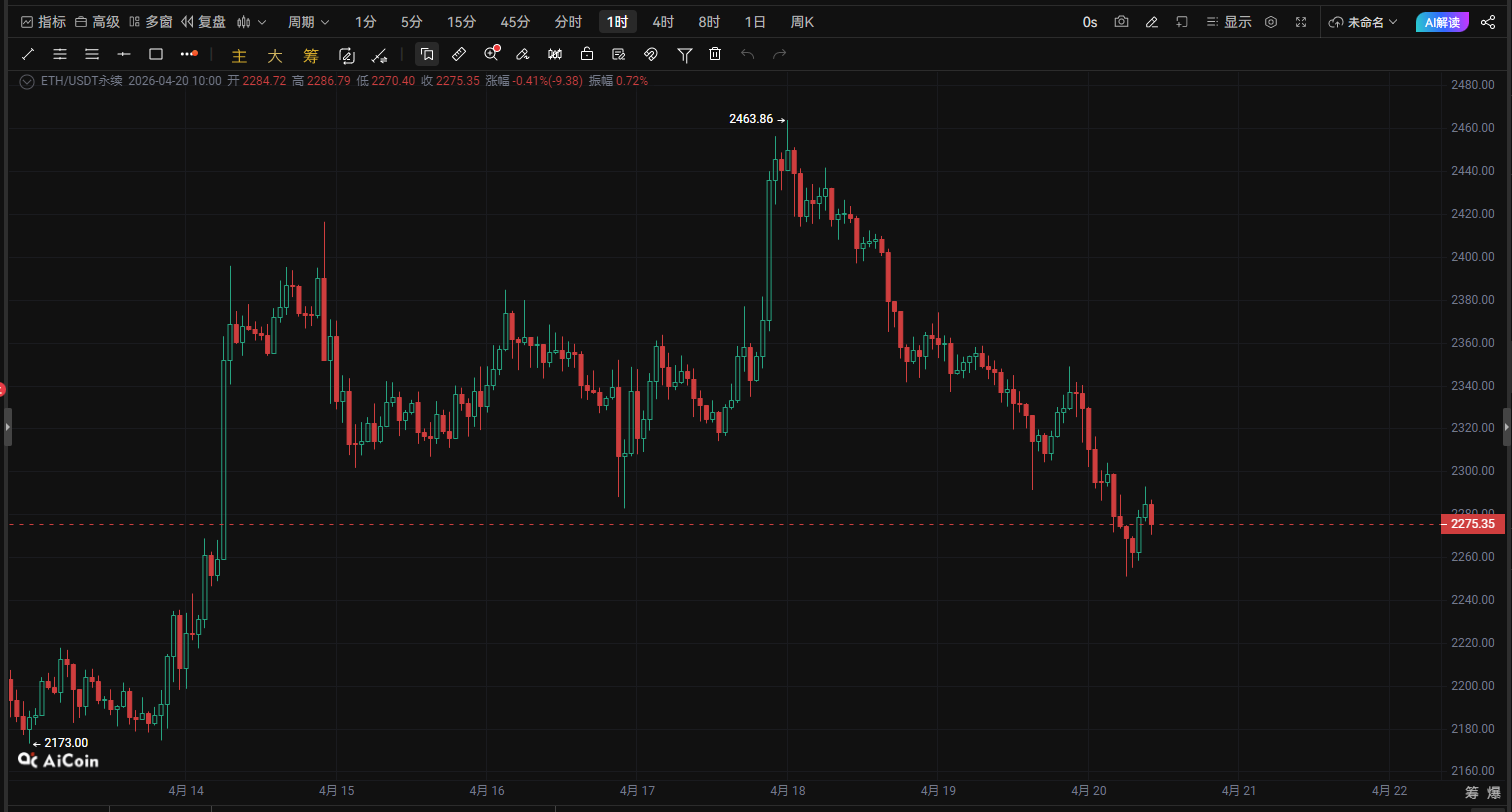Click the 主 indicator shortcut
The width and height of the screenshot is (1512, 812).
[239, 55]
